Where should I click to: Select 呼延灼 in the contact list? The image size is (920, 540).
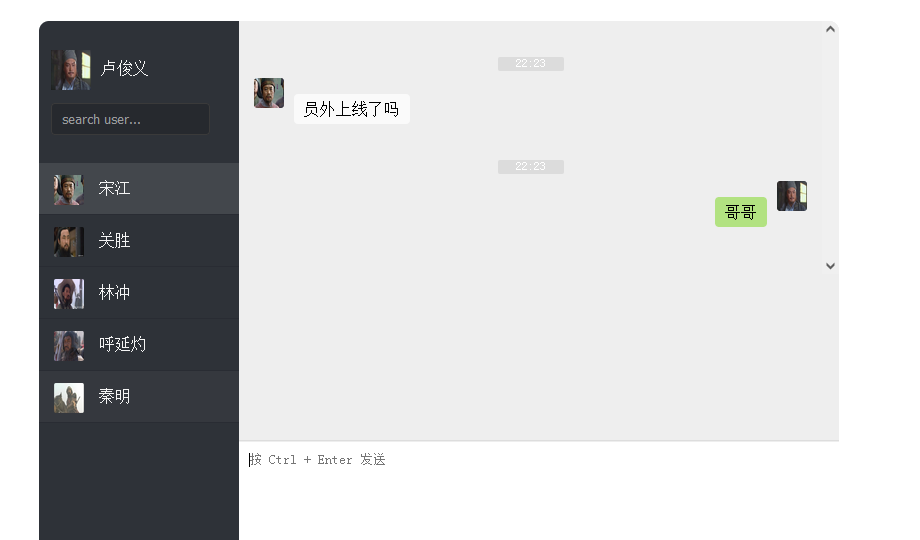tap(139, 345)
